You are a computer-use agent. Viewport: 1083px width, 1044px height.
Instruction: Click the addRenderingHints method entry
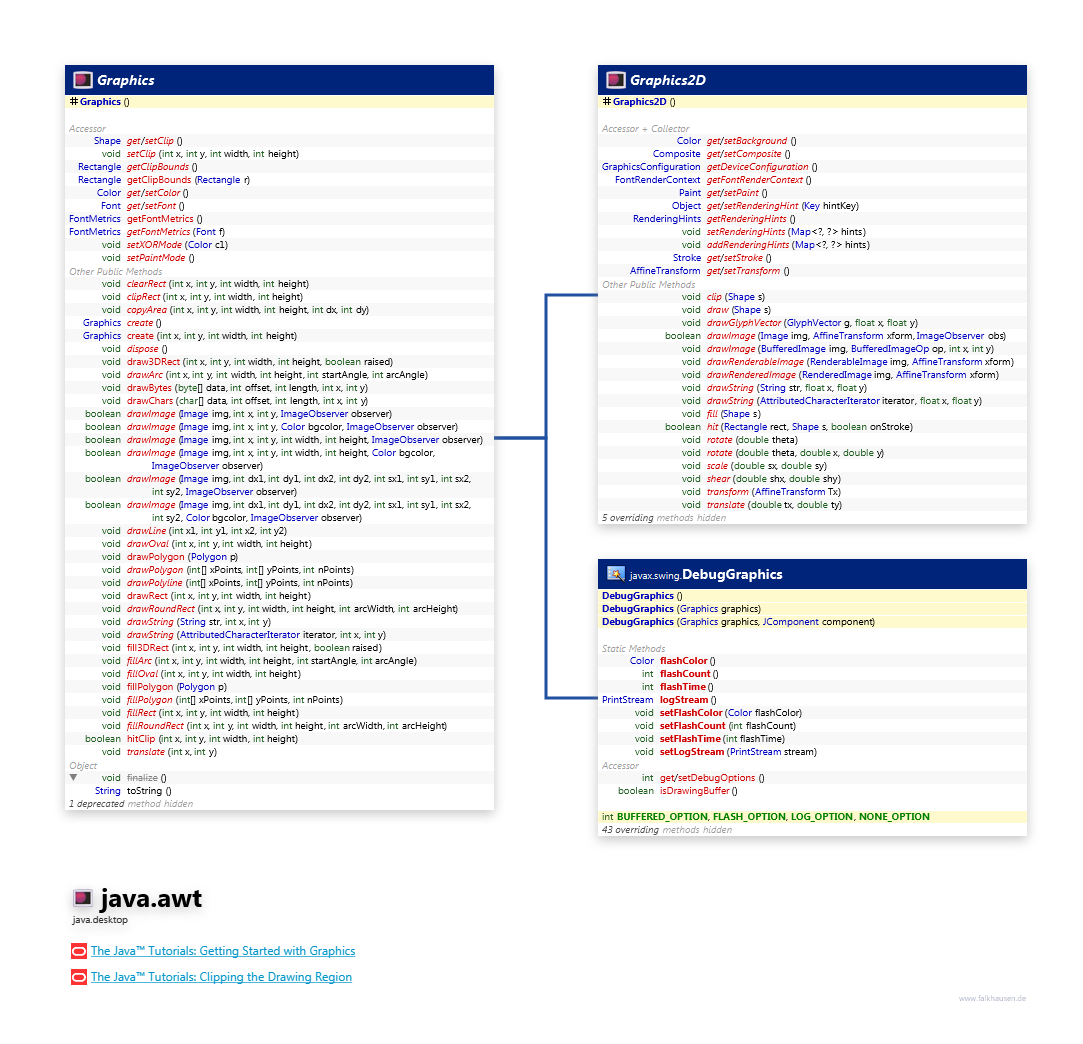[748, 245]
